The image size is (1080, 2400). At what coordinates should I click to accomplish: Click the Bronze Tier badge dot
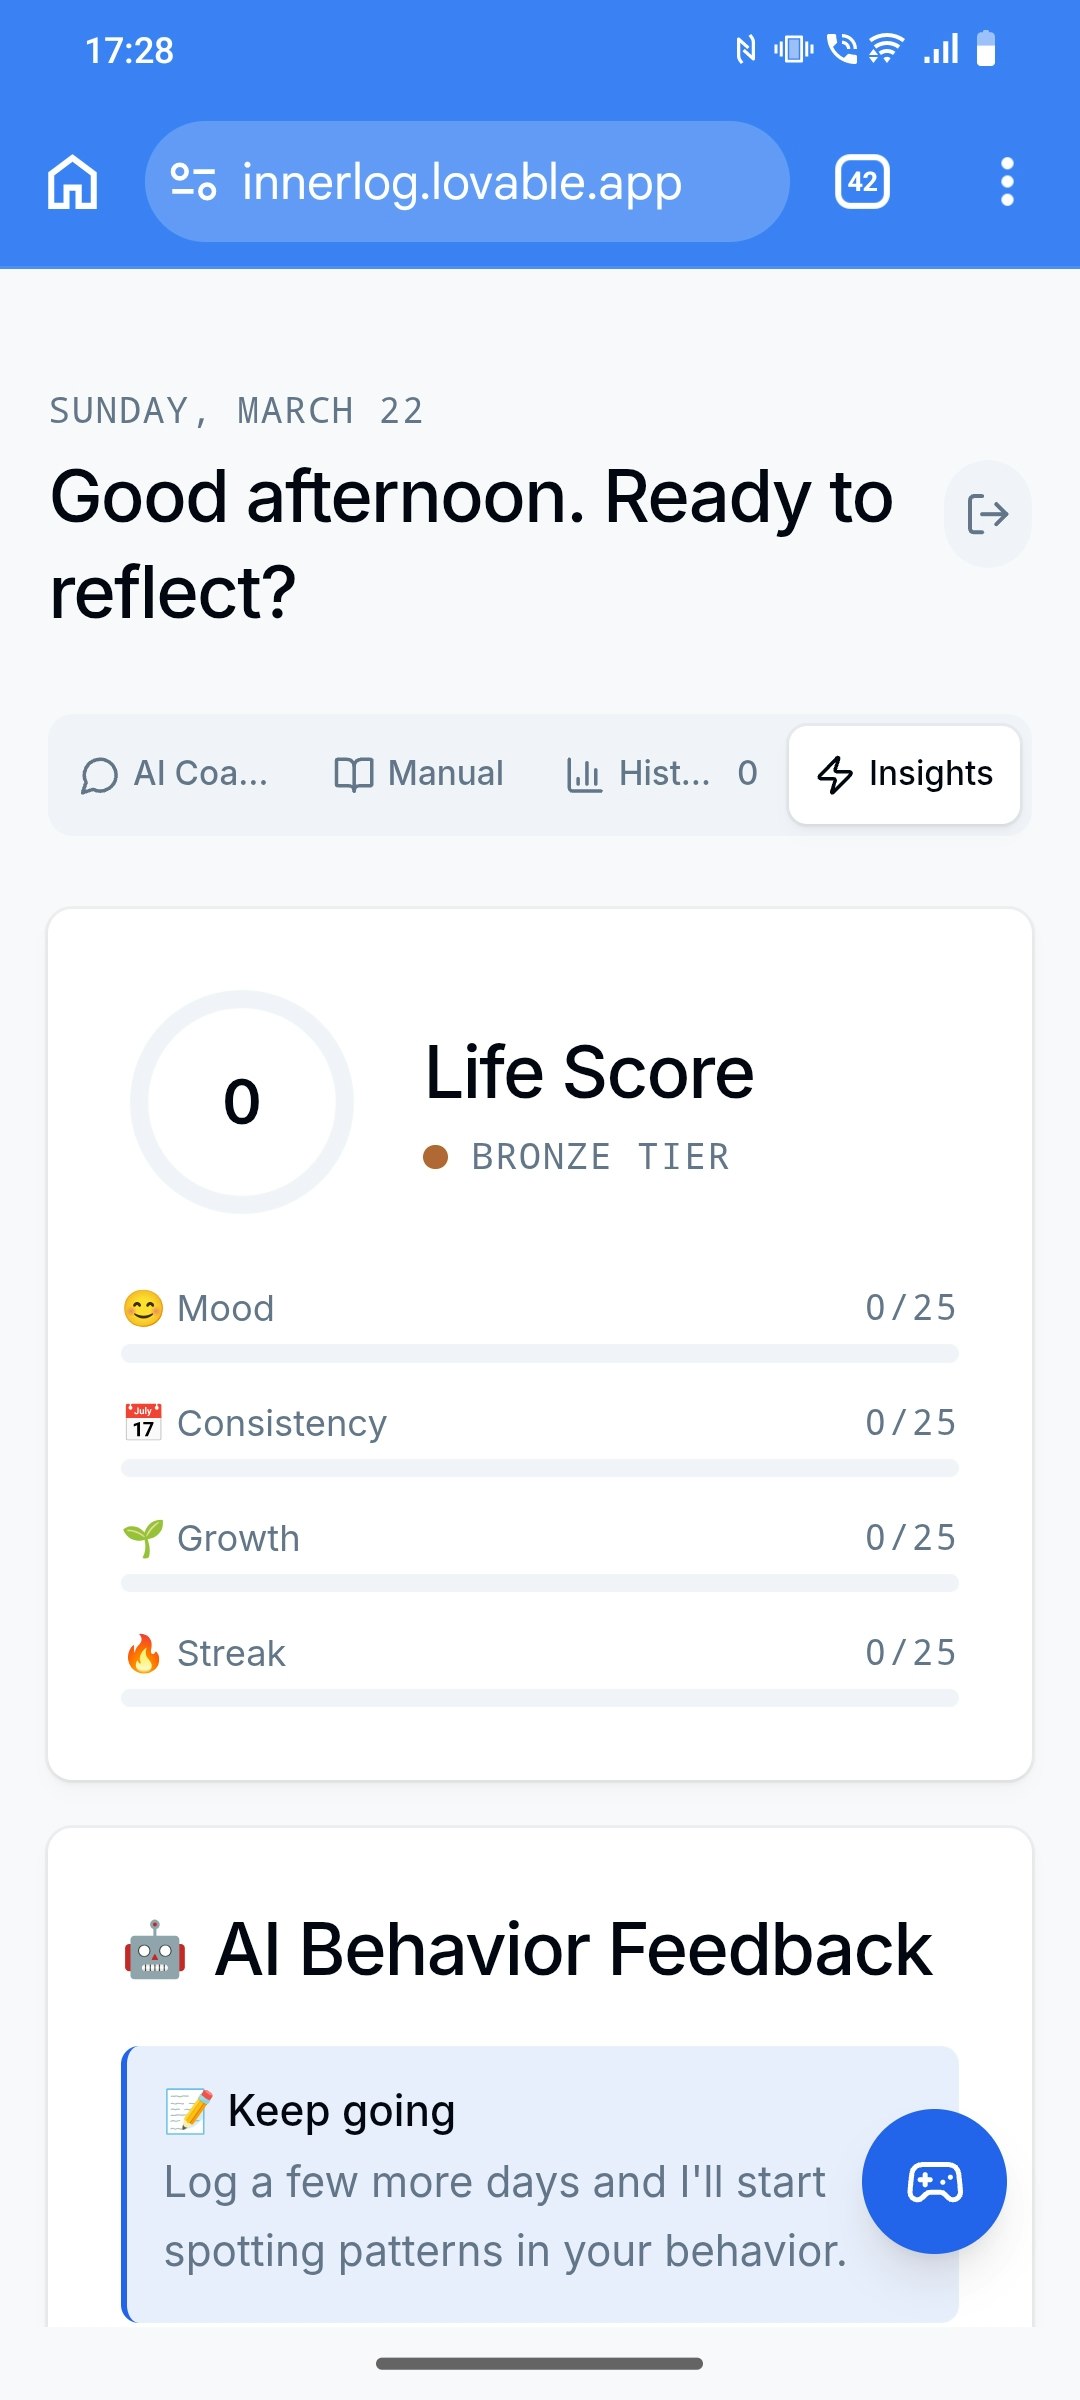[435, 1157]
